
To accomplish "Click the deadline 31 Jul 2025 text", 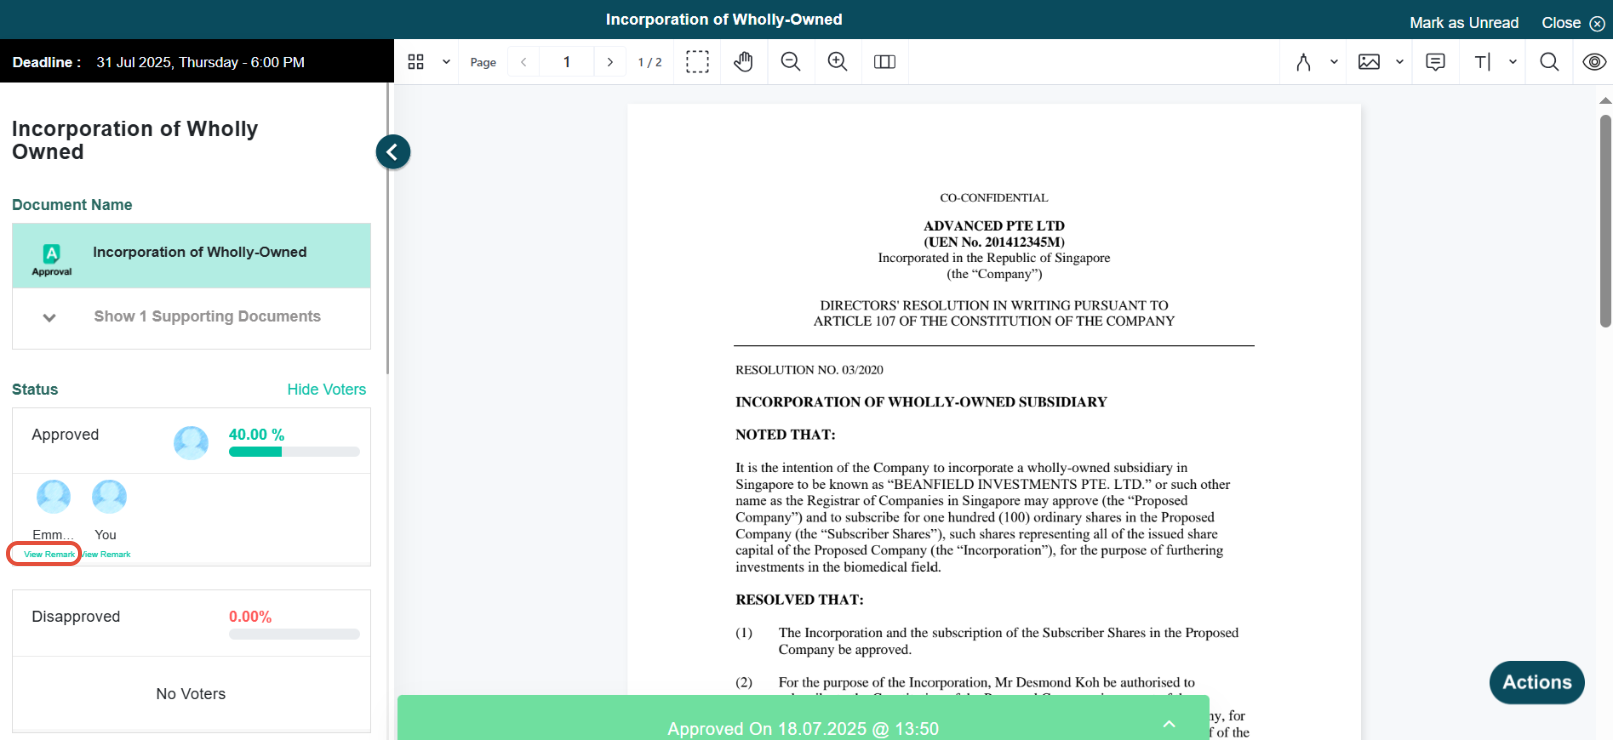I will 200,62.
